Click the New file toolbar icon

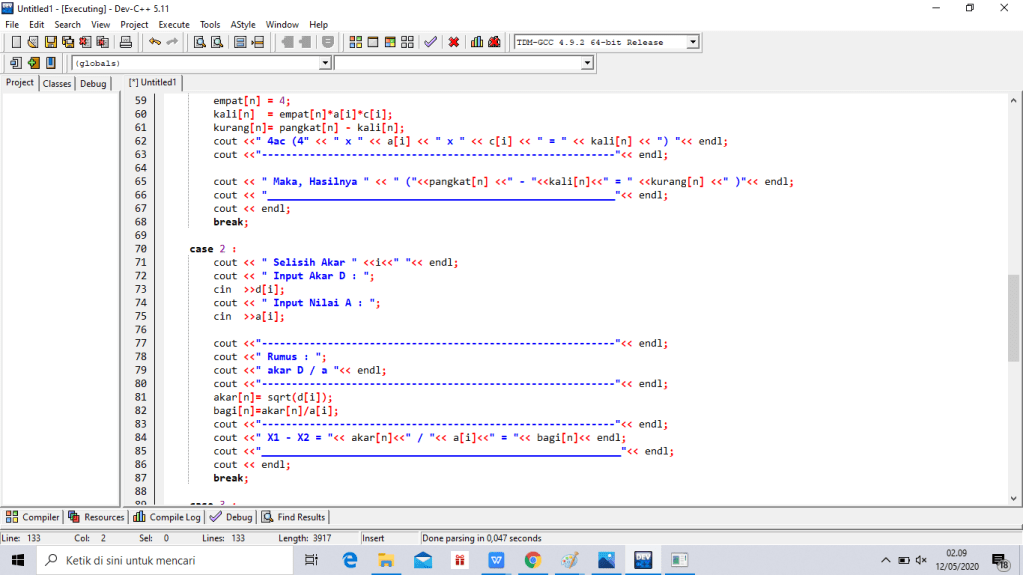point(16,42)
